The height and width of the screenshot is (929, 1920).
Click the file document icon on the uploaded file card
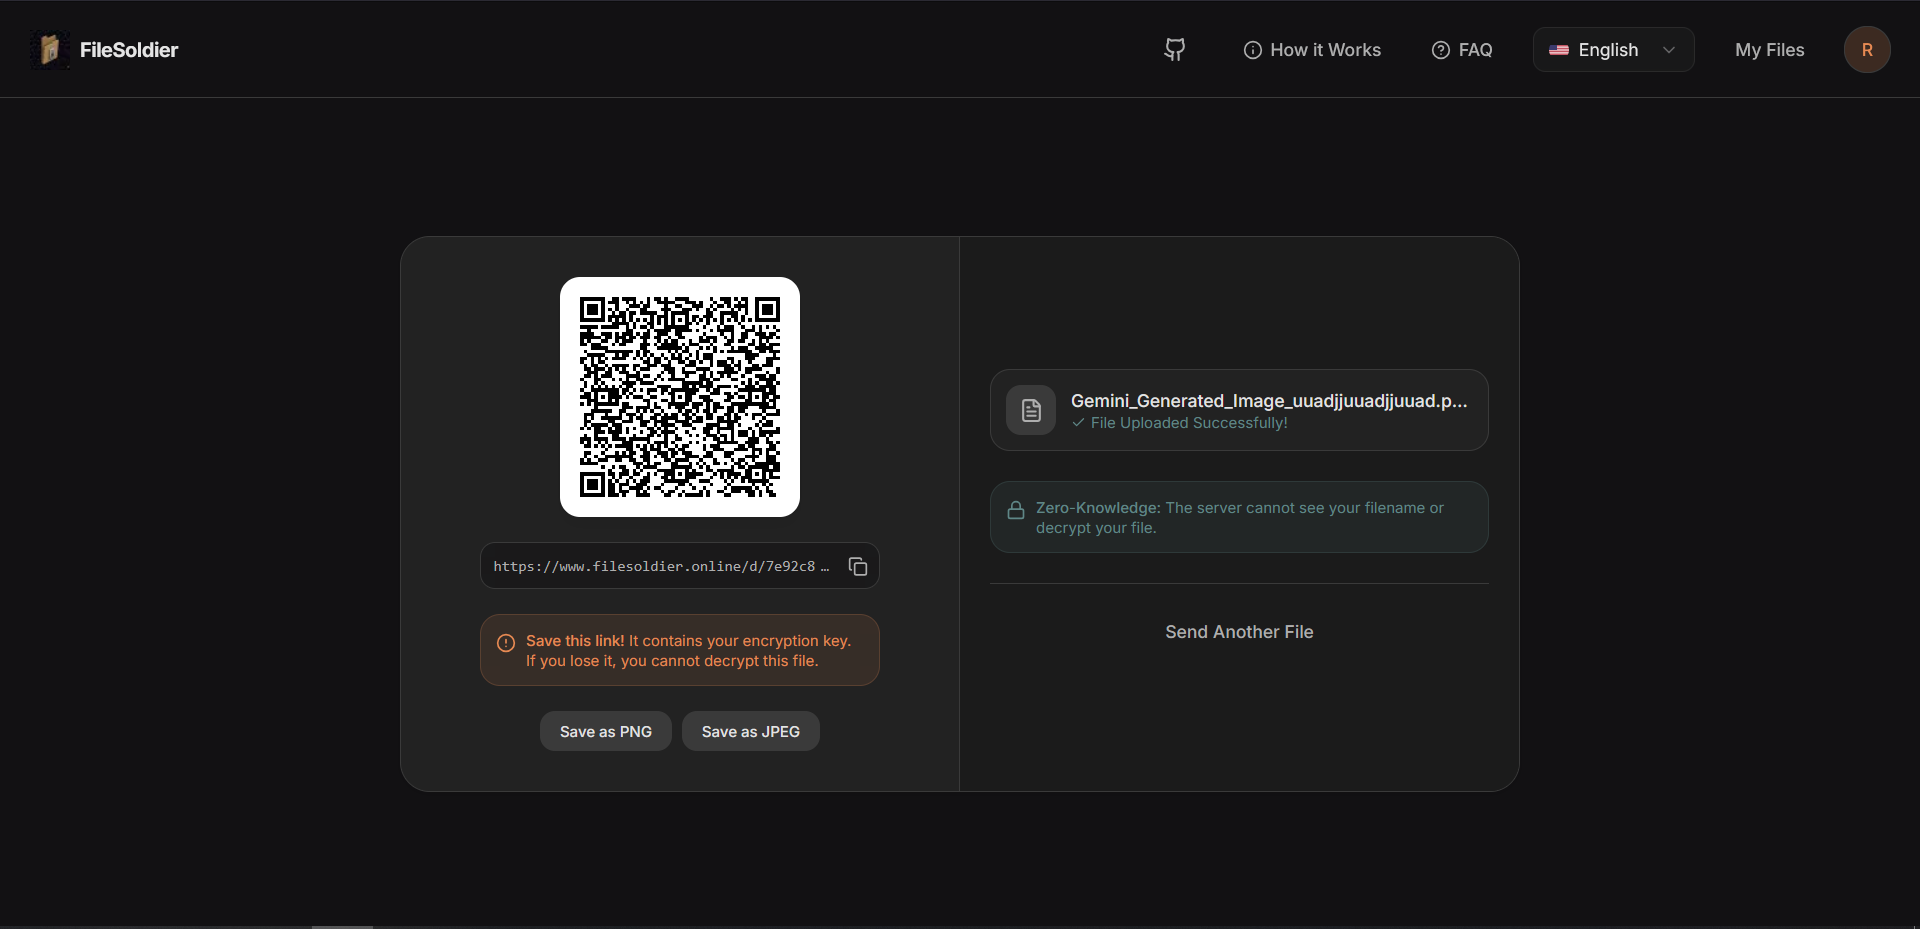click(1031, 410)
